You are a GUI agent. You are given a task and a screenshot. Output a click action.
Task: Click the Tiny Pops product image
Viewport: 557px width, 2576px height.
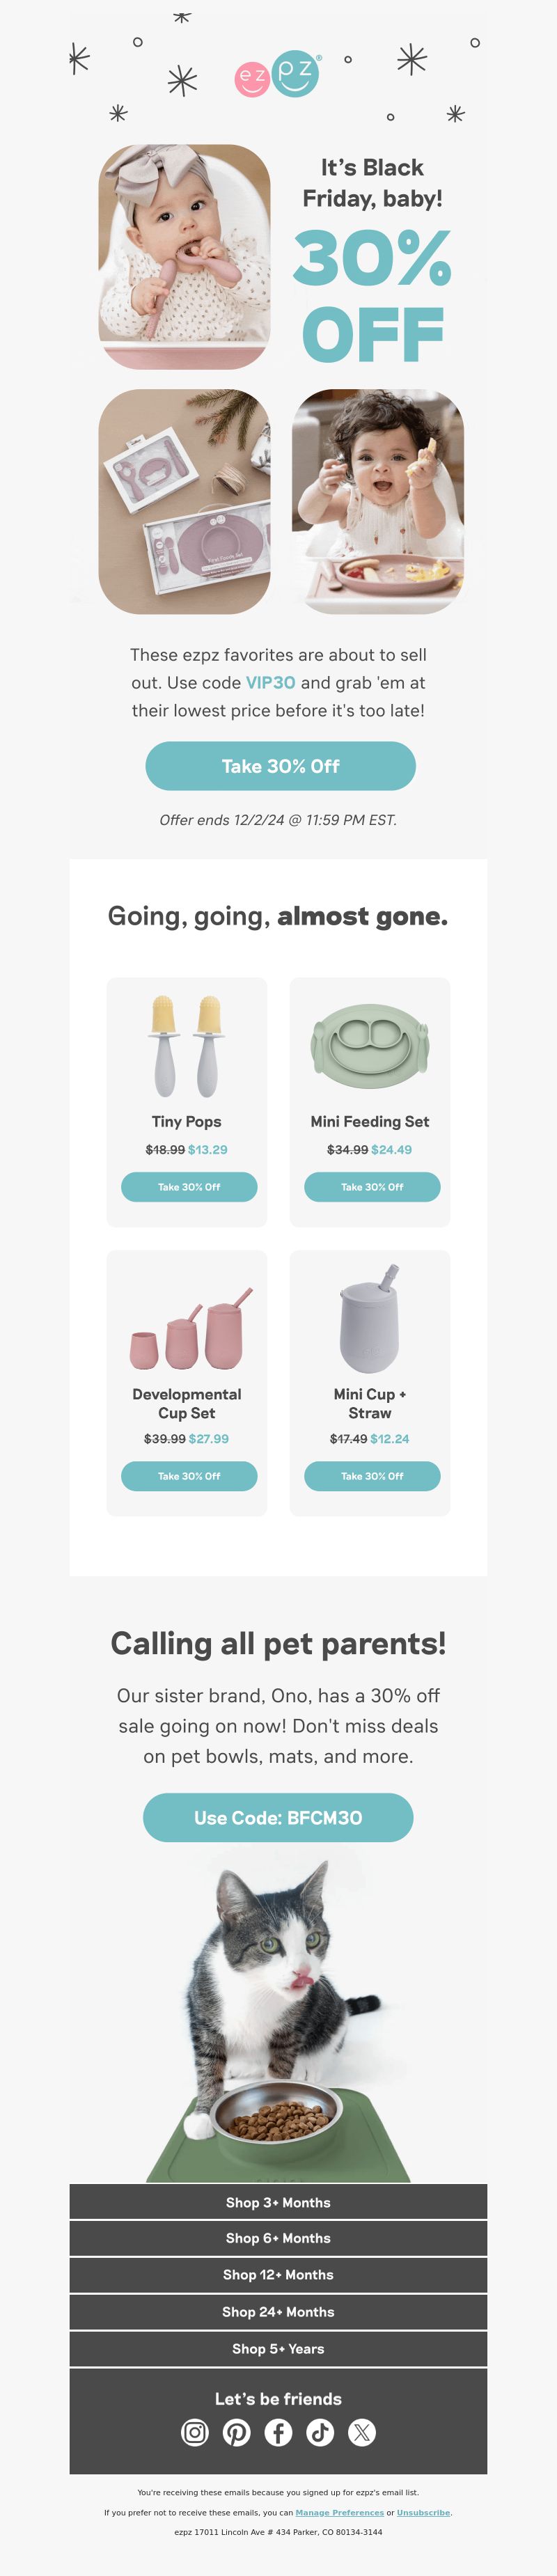pos(187,1045)
